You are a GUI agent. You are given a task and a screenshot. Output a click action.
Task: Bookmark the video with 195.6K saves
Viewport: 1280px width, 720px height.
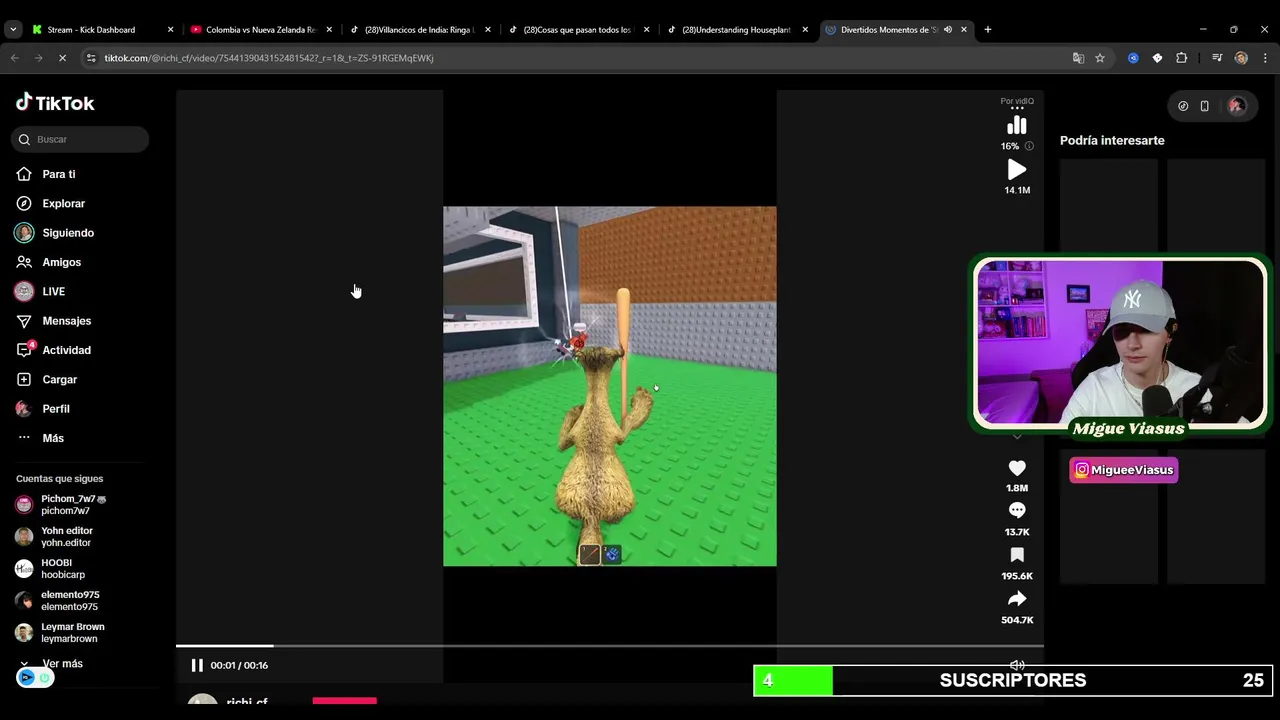[1017, 555]
